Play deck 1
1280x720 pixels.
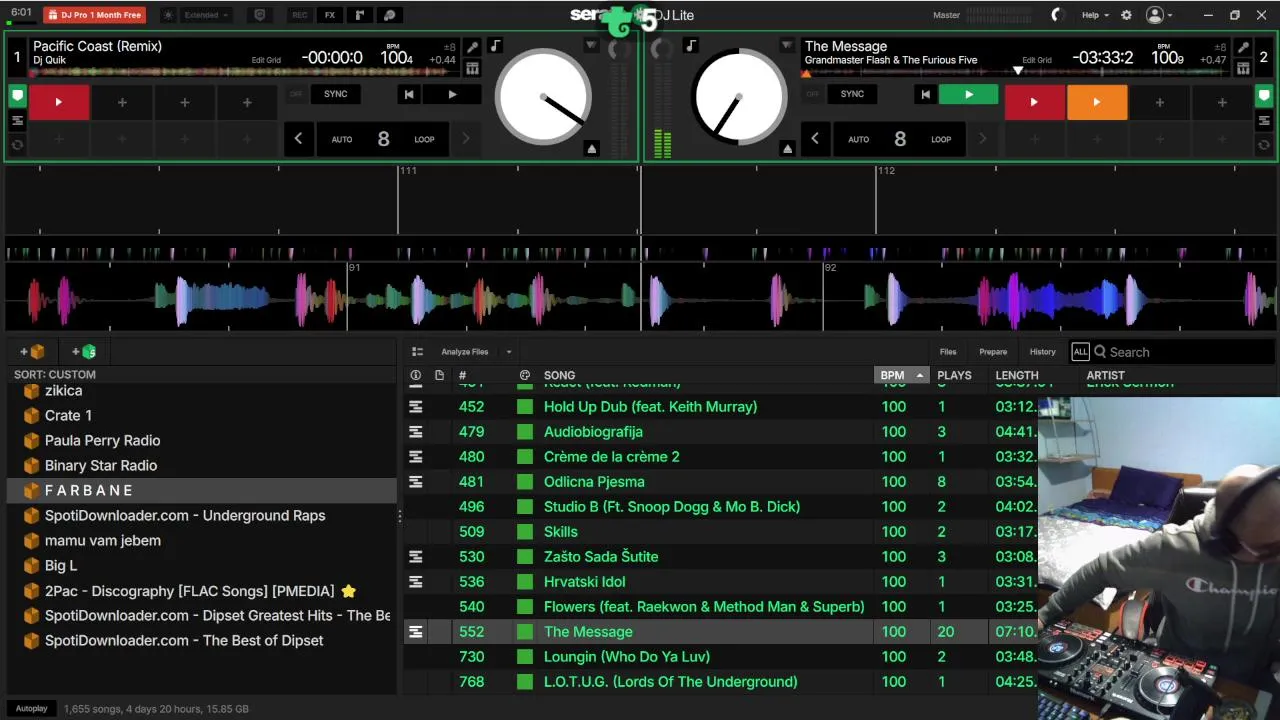coord(452,94)
